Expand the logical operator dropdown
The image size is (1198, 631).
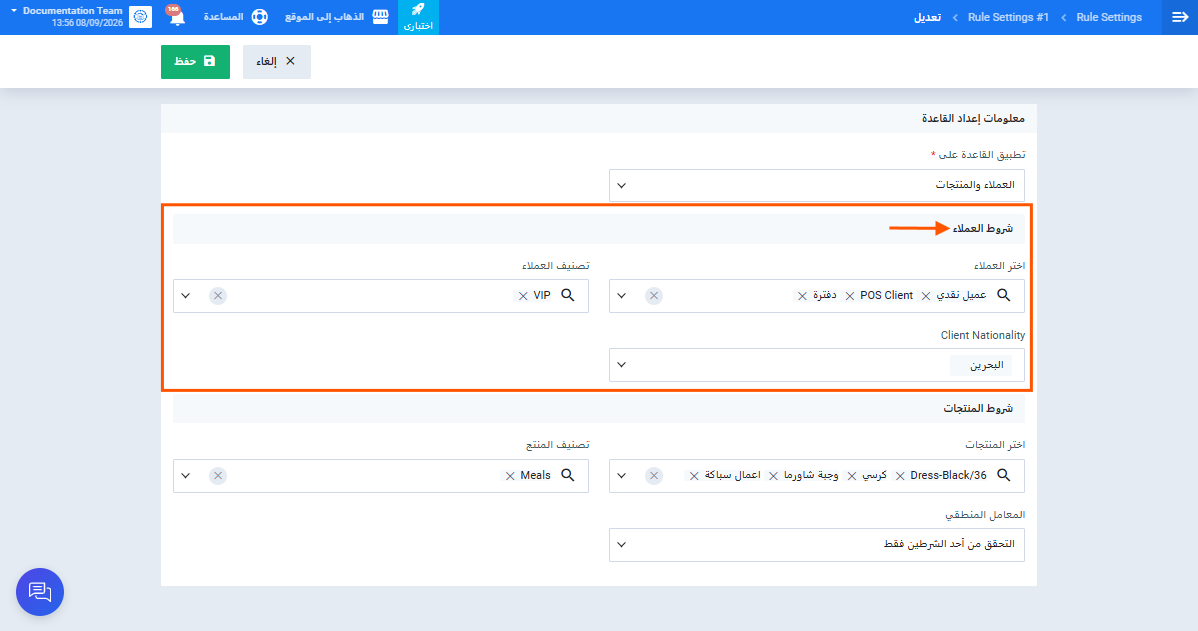pyautogui.click(x=817, y=545)
